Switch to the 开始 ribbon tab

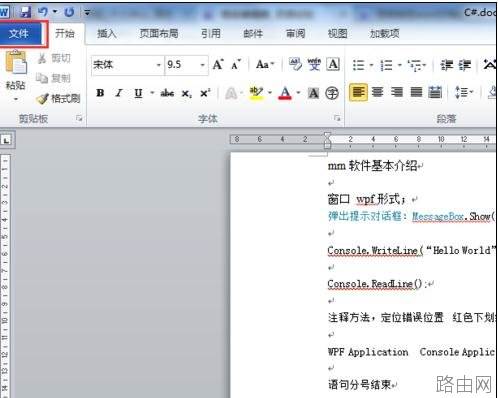click(x=65, y=33)
